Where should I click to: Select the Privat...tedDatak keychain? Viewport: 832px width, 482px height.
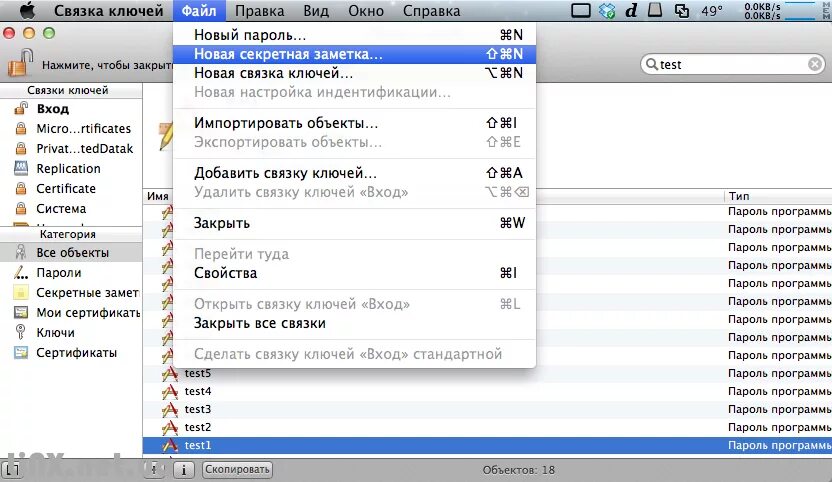pyautogui.click(x=71, y=149)
